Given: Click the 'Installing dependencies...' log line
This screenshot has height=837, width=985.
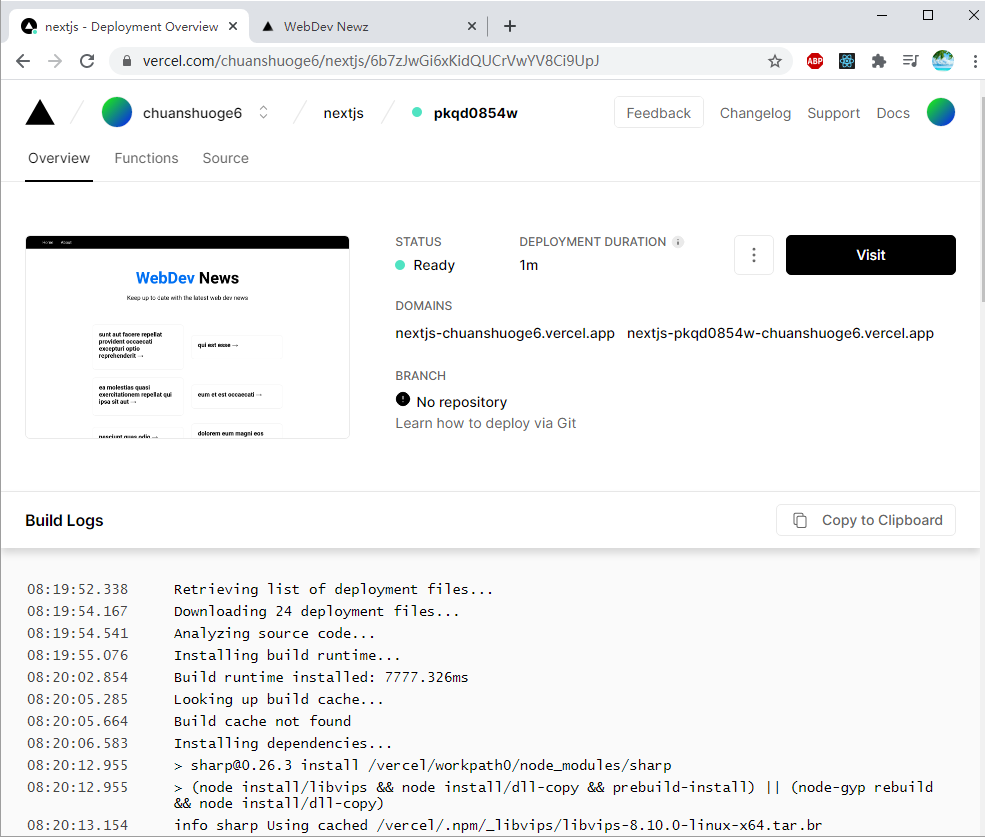Looking at the screenshot, I should pyautogui.click(x=283, y=743).
